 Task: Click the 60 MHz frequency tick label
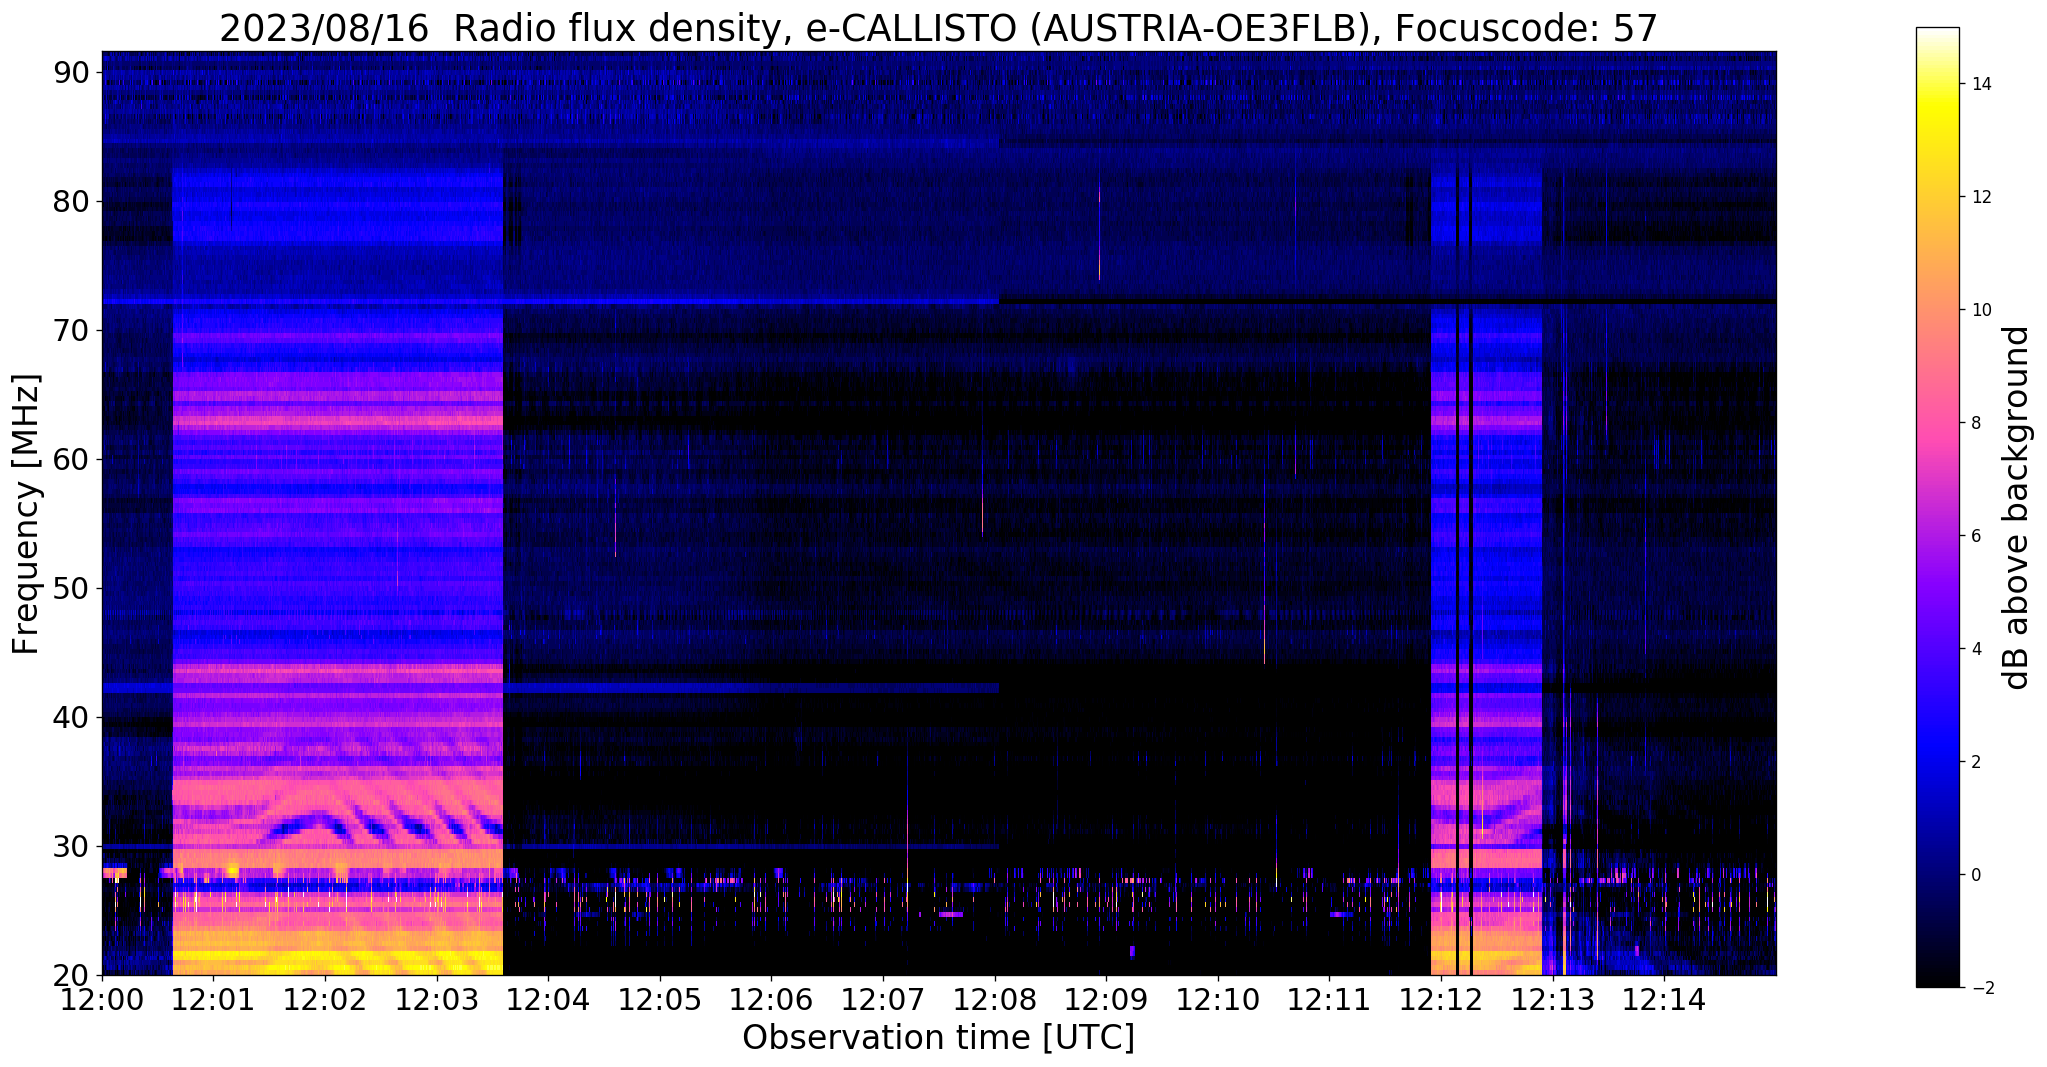(72, 460)
